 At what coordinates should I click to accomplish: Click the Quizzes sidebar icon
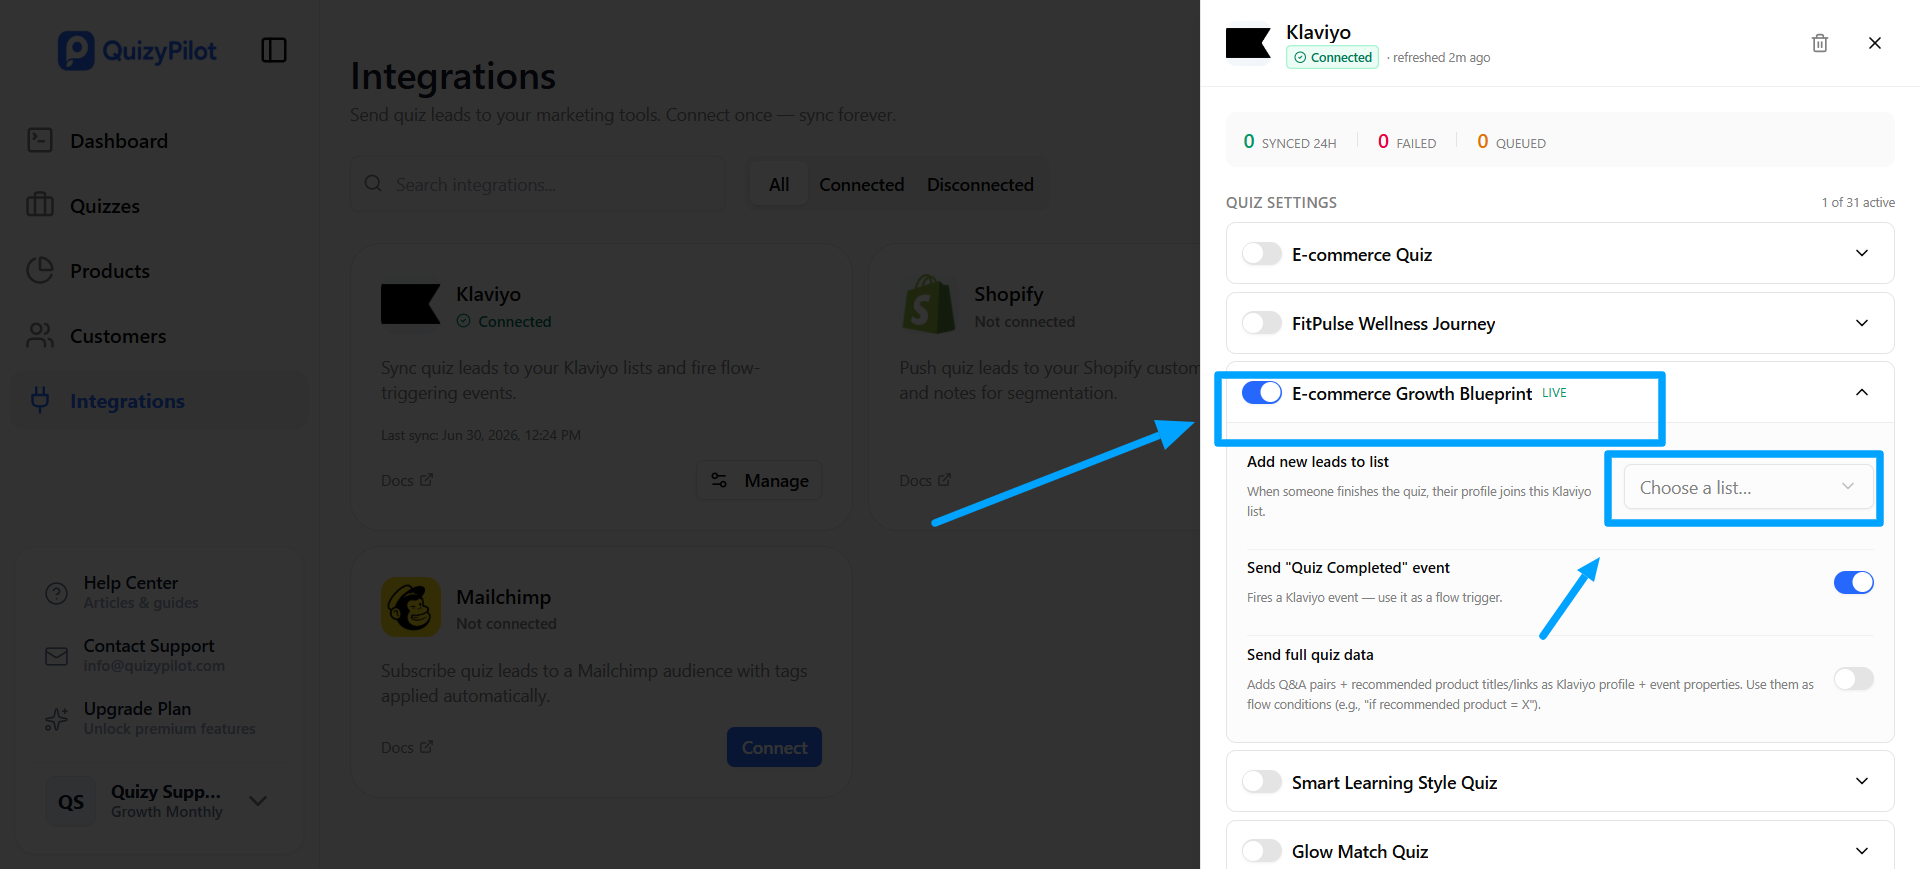tap(40, 205)
